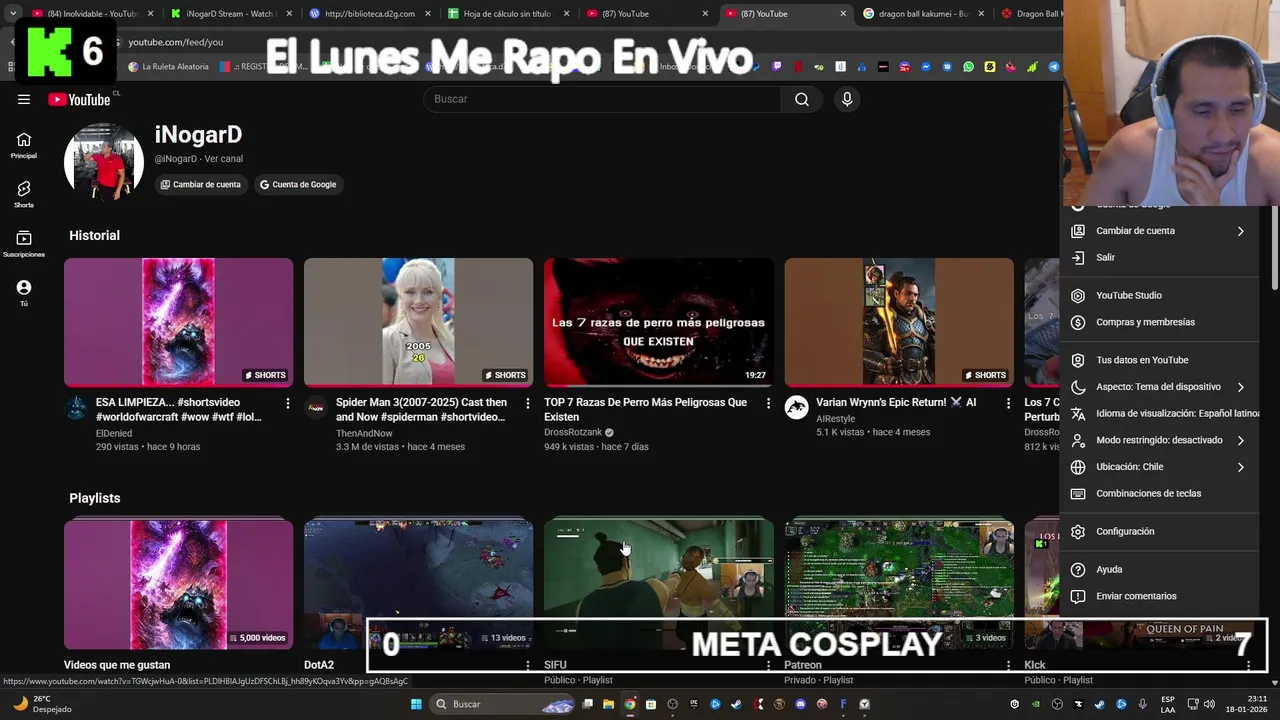Click the YouTube logo
Viewport: 1280px width, 720px height.
click(79, 99)
